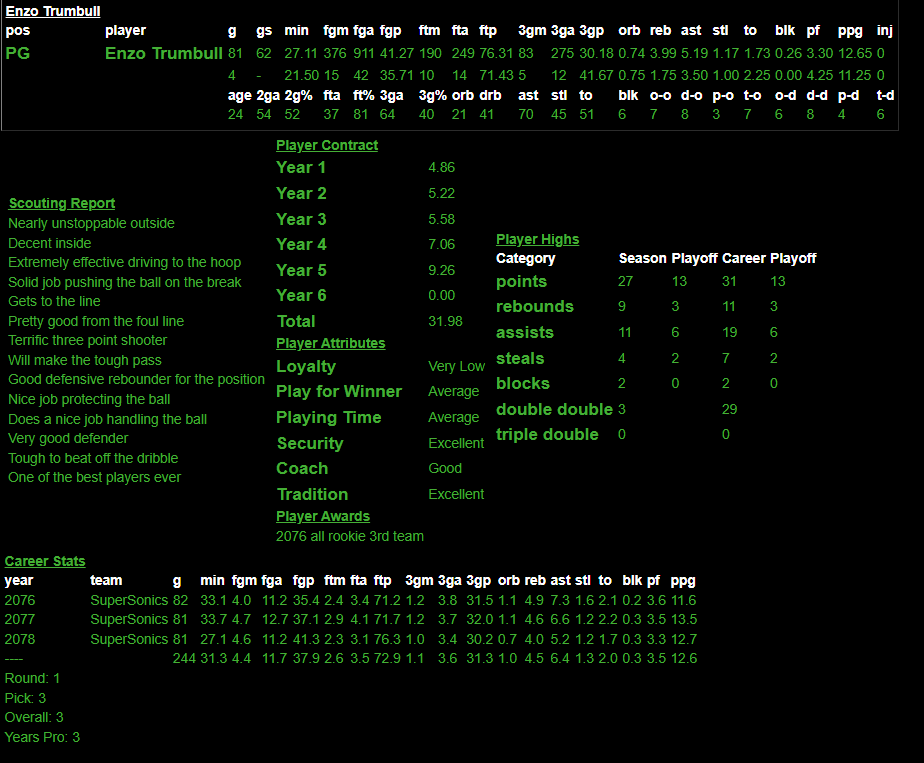Open the Player Contract heading
Screen dimensions: 924x763
coord(327,145)
